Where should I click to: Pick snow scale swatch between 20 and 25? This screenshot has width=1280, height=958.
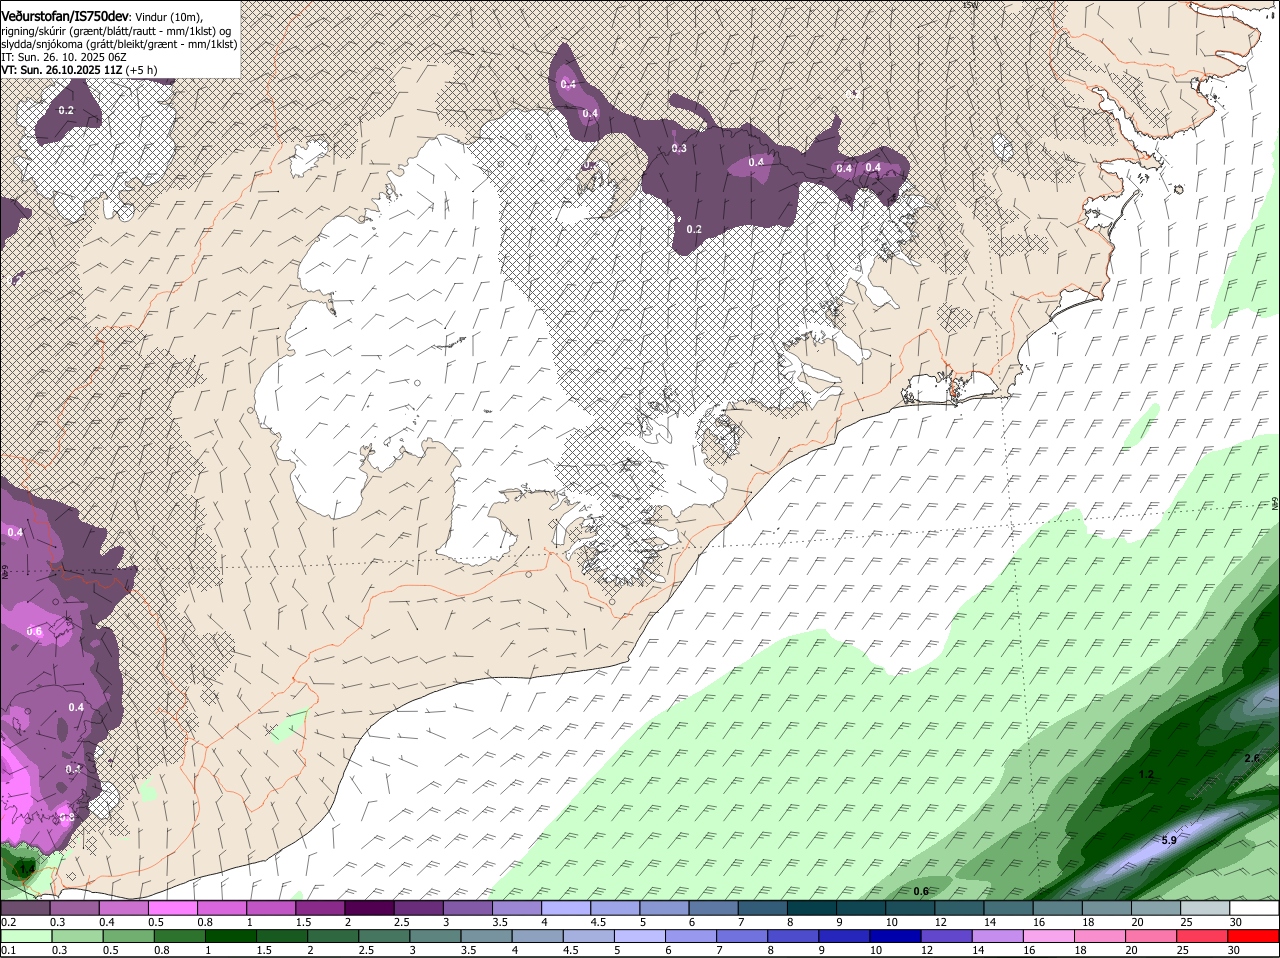[1156, 908]
